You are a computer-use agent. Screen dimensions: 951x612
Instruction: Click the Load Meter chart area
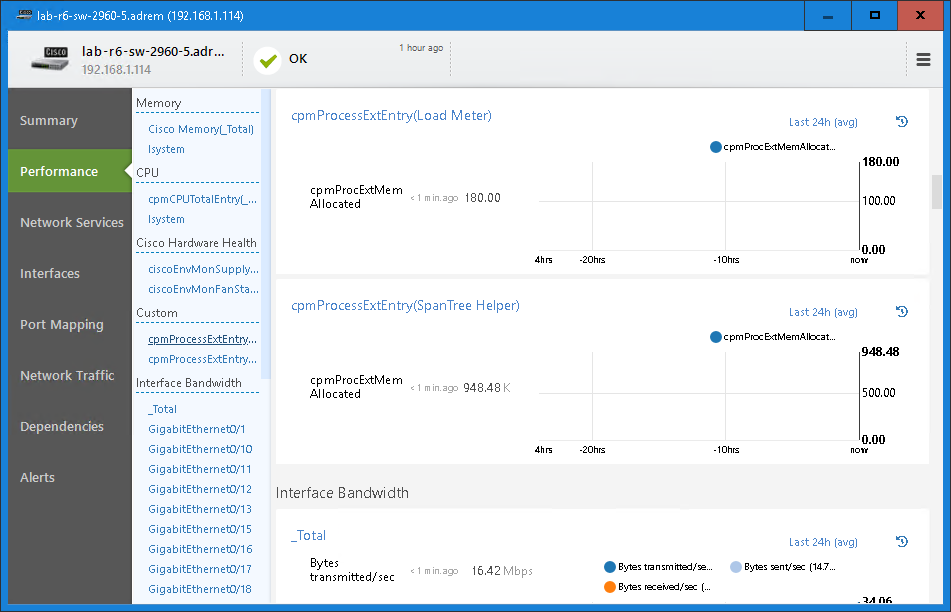(699, 206)
